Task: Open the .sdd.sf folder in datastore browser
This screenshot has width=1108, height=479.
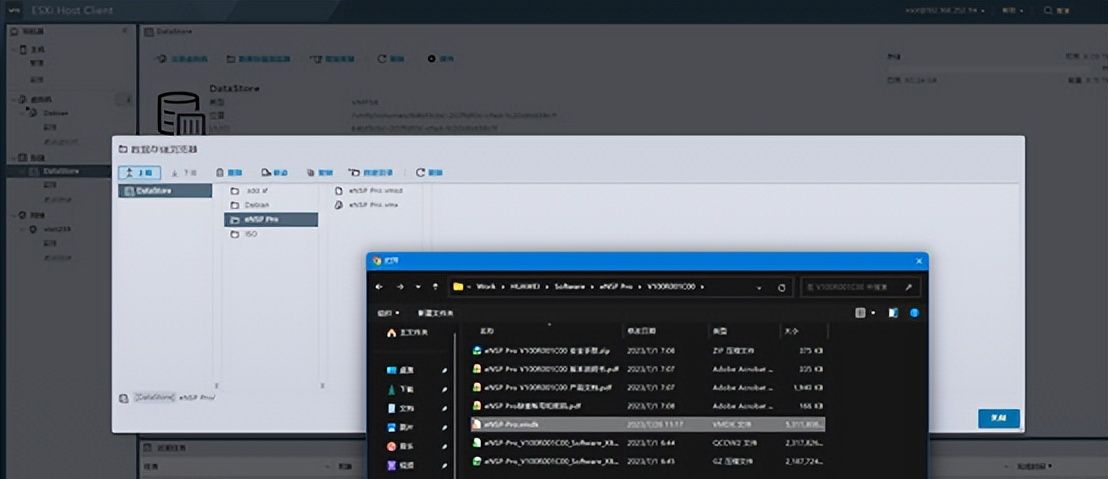Action: [249, 191]
